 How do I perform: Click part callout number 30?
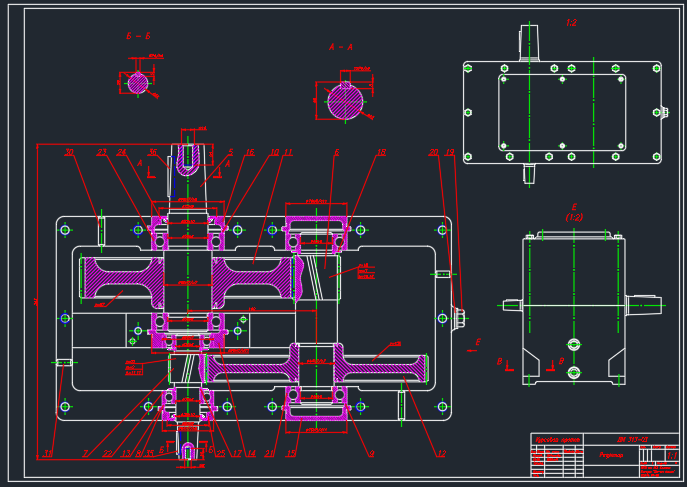(69, 153)
